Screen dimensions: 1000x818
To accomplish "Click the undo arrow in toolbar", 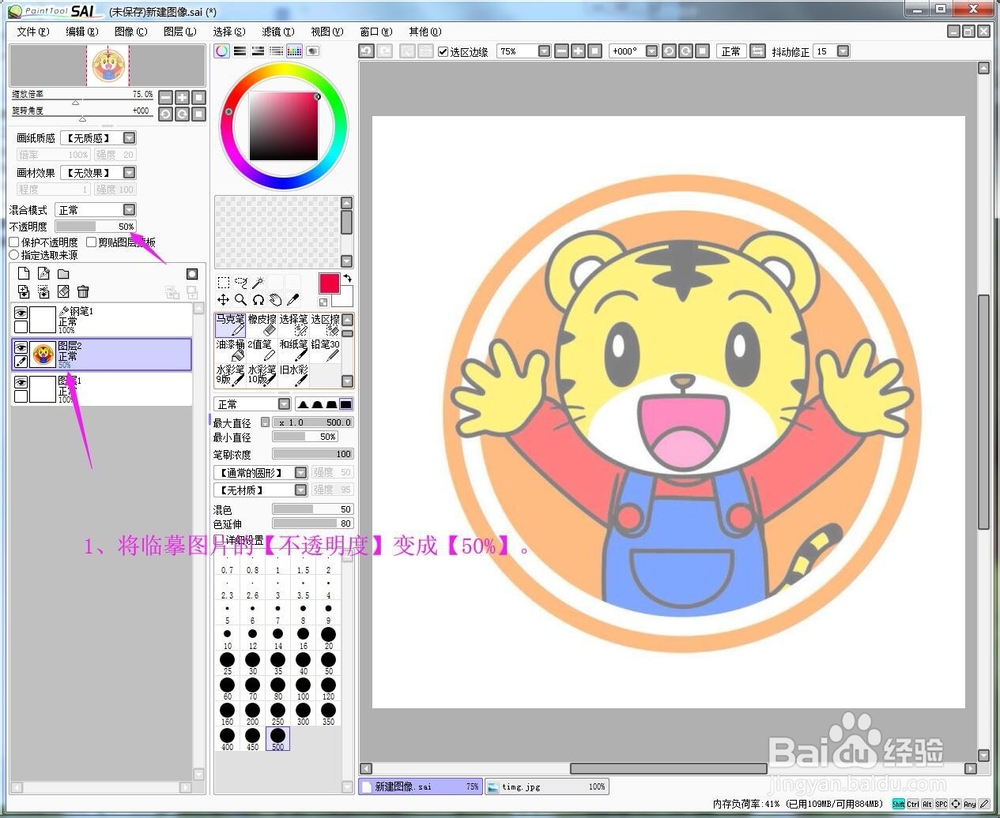I will 366,51.
